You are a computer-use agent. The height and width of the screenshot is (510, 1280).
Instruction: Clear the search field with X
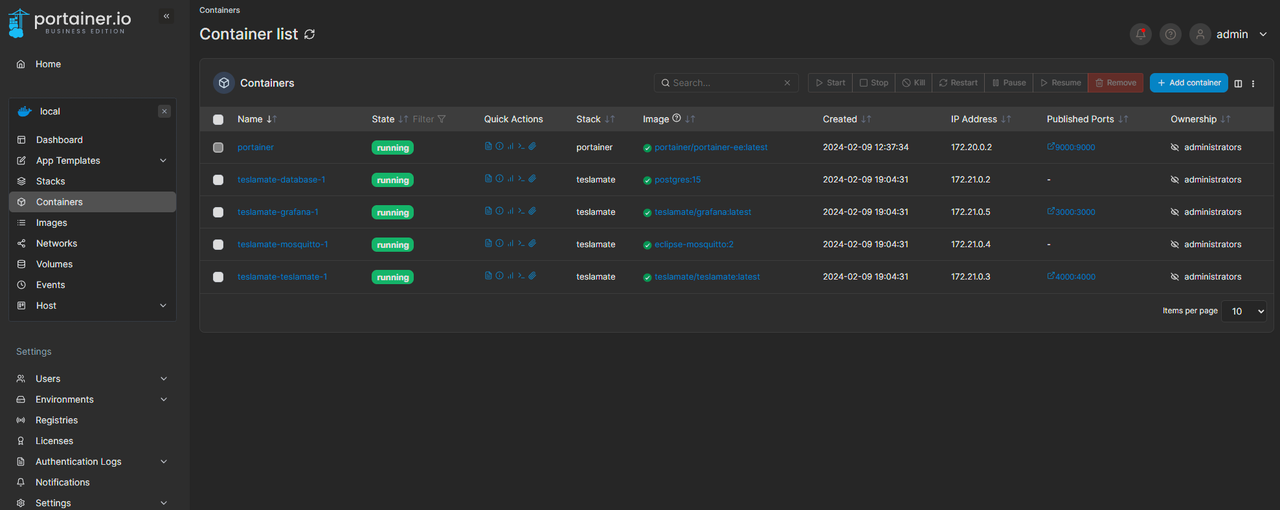(787, 83)
